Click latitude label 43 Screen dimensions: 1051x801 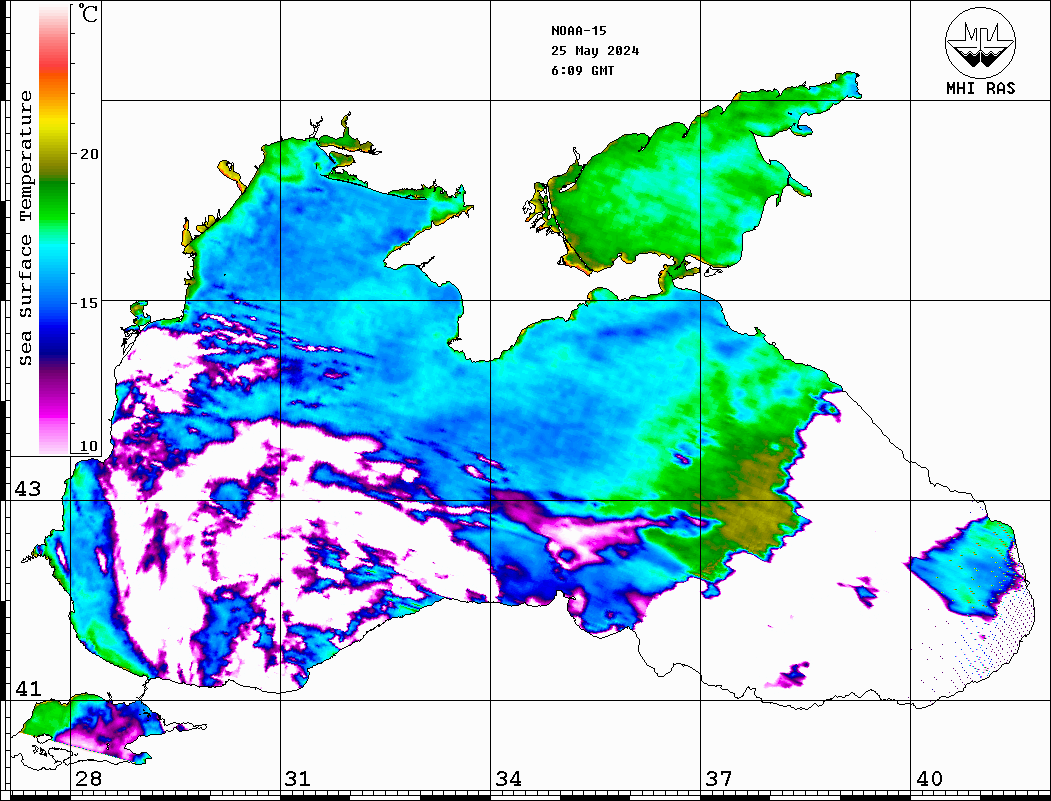pos(28,489)
